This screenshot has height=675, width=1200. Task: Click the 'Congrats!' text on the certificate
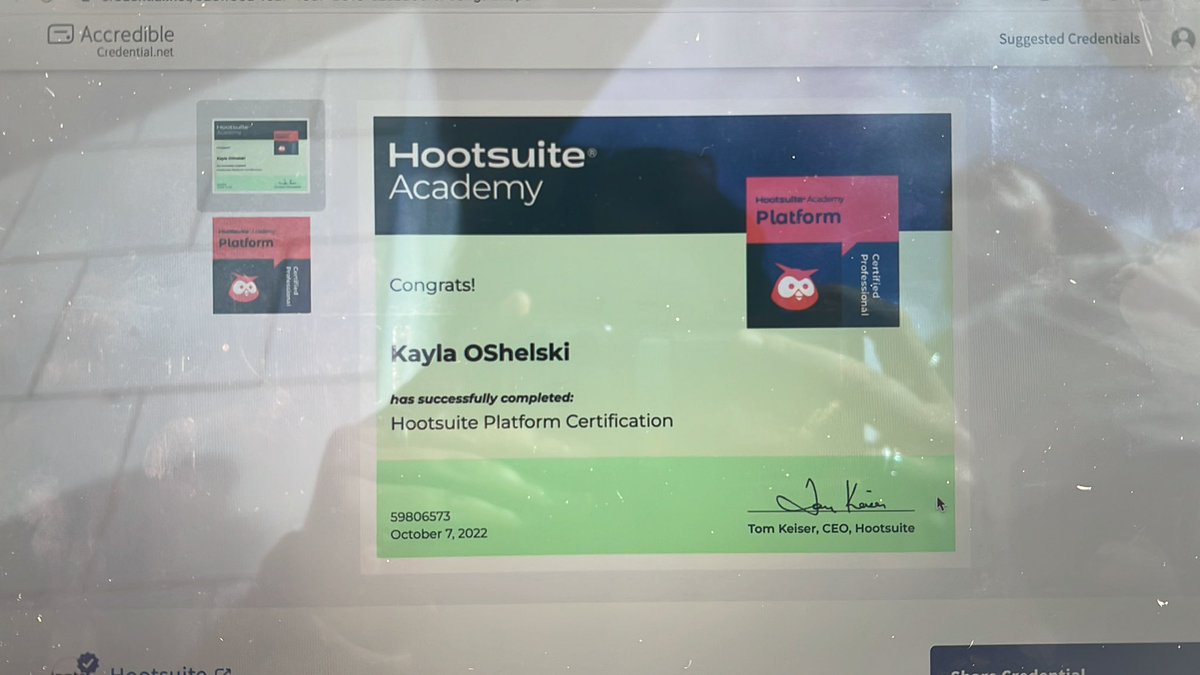(432, 286)
